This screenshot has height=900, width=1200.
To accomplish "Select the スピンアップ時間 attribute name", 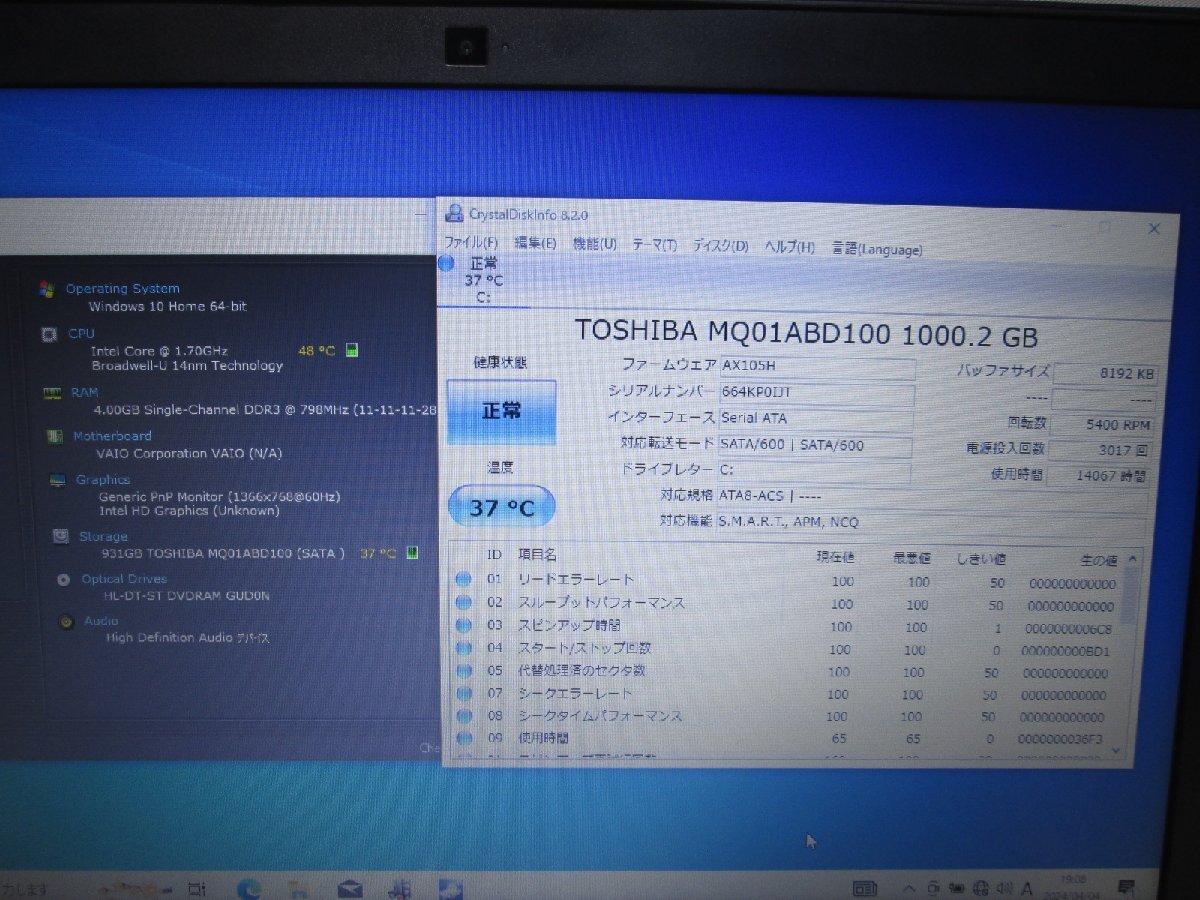I will 568,626.
